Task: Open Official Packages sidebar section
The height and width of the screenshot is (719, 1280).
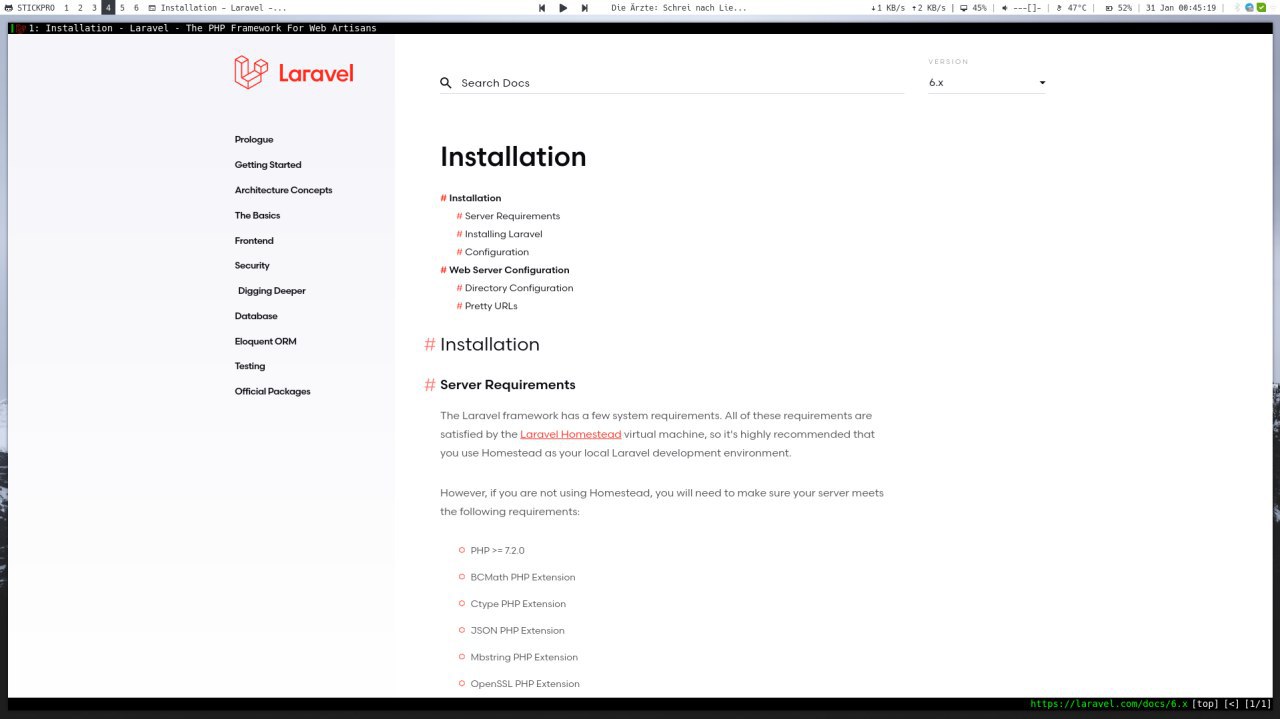Action: point(273,392)
